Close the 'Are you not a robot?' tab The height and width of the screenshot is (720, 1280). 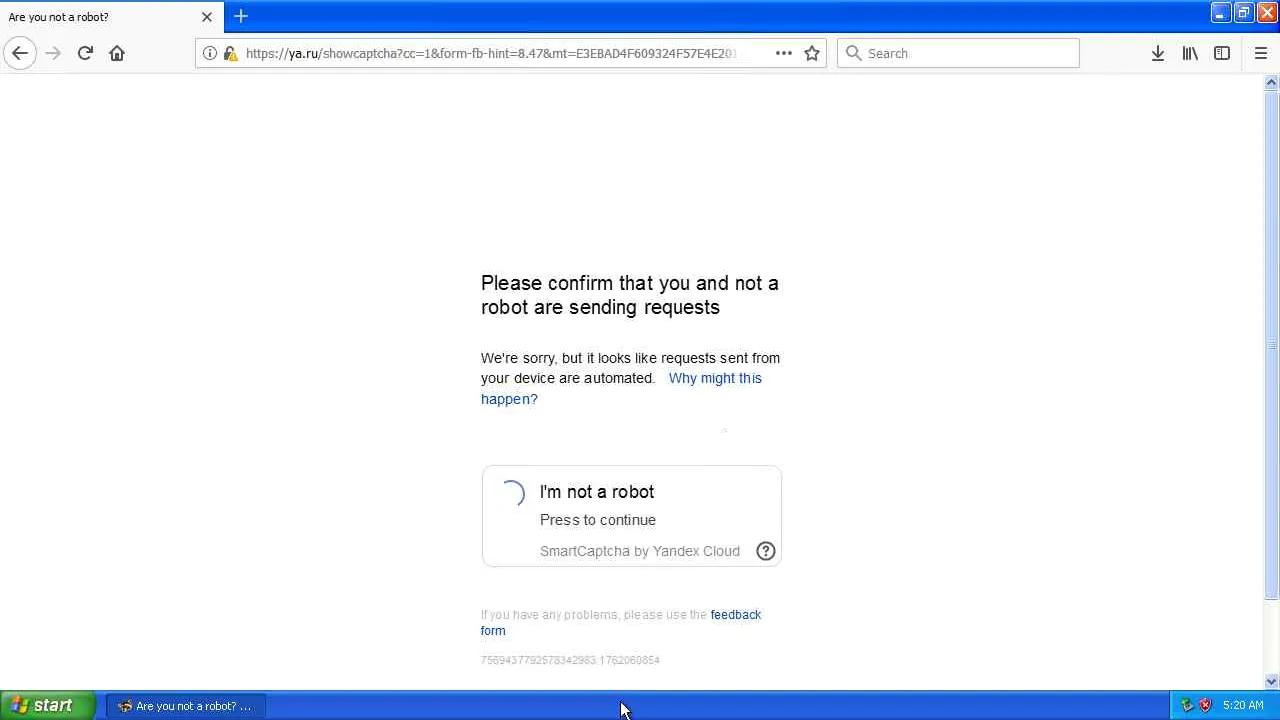coord(207,17)
